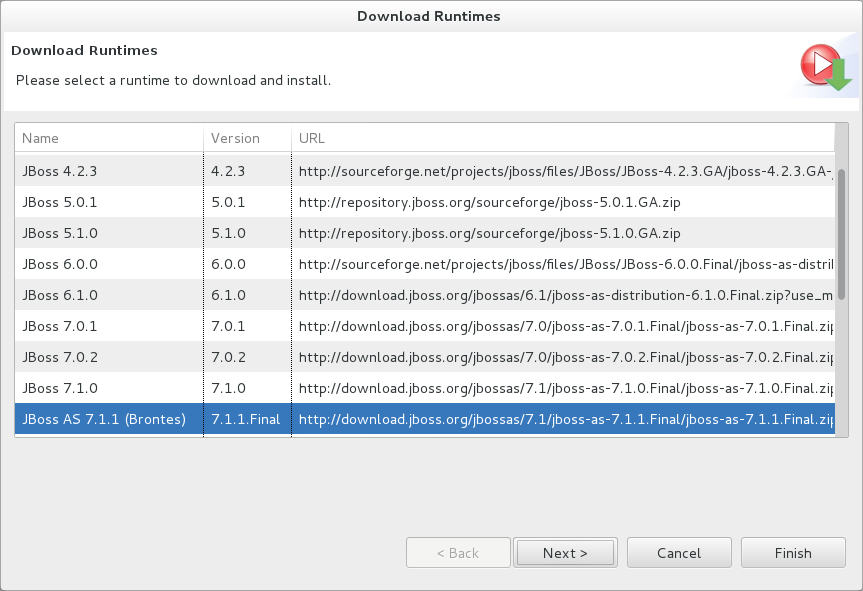Click the Next button to proceed
The height and width of the screenshot is (591, 863).
pyautogui.click(x=565, y=552)
